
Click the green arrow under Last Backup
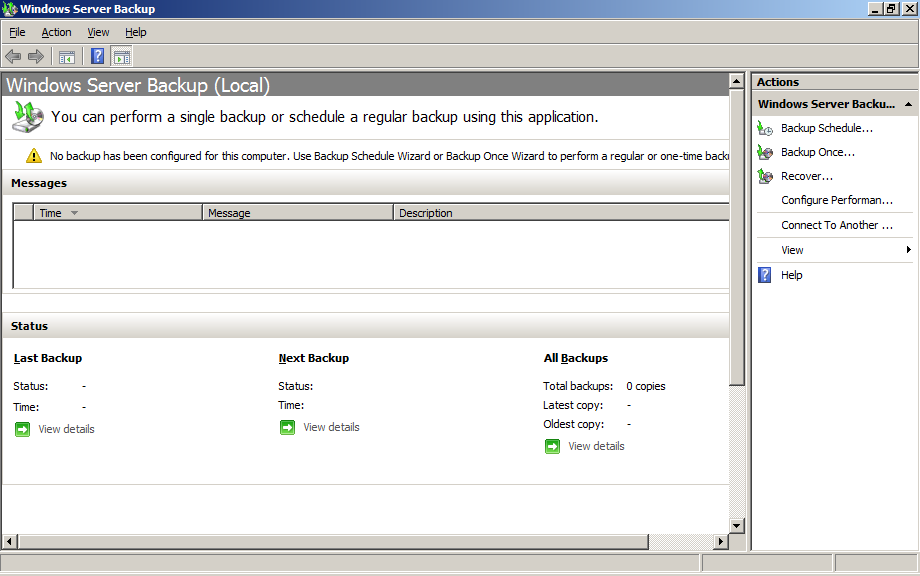[x=22, y=429]
